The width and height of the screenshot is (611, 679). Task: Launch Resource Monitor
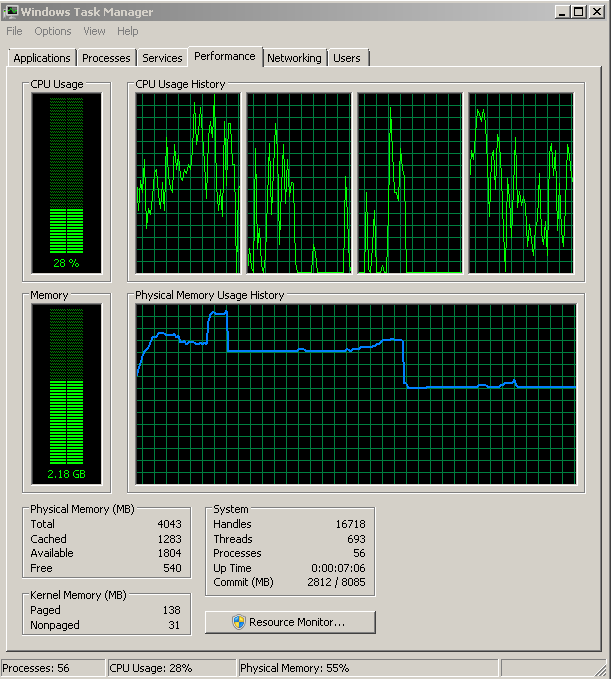click(290, 622)
